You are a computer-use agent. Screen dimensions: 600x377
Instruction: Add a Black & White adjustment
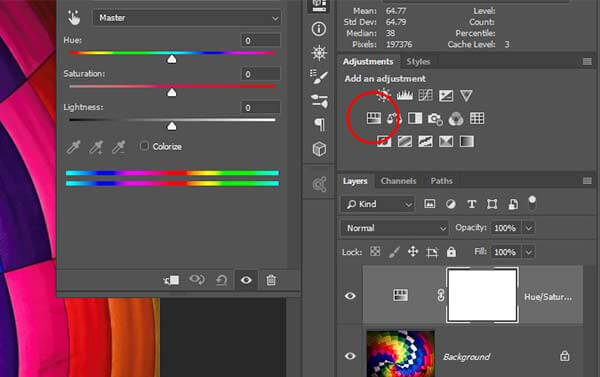coord(415,118)
